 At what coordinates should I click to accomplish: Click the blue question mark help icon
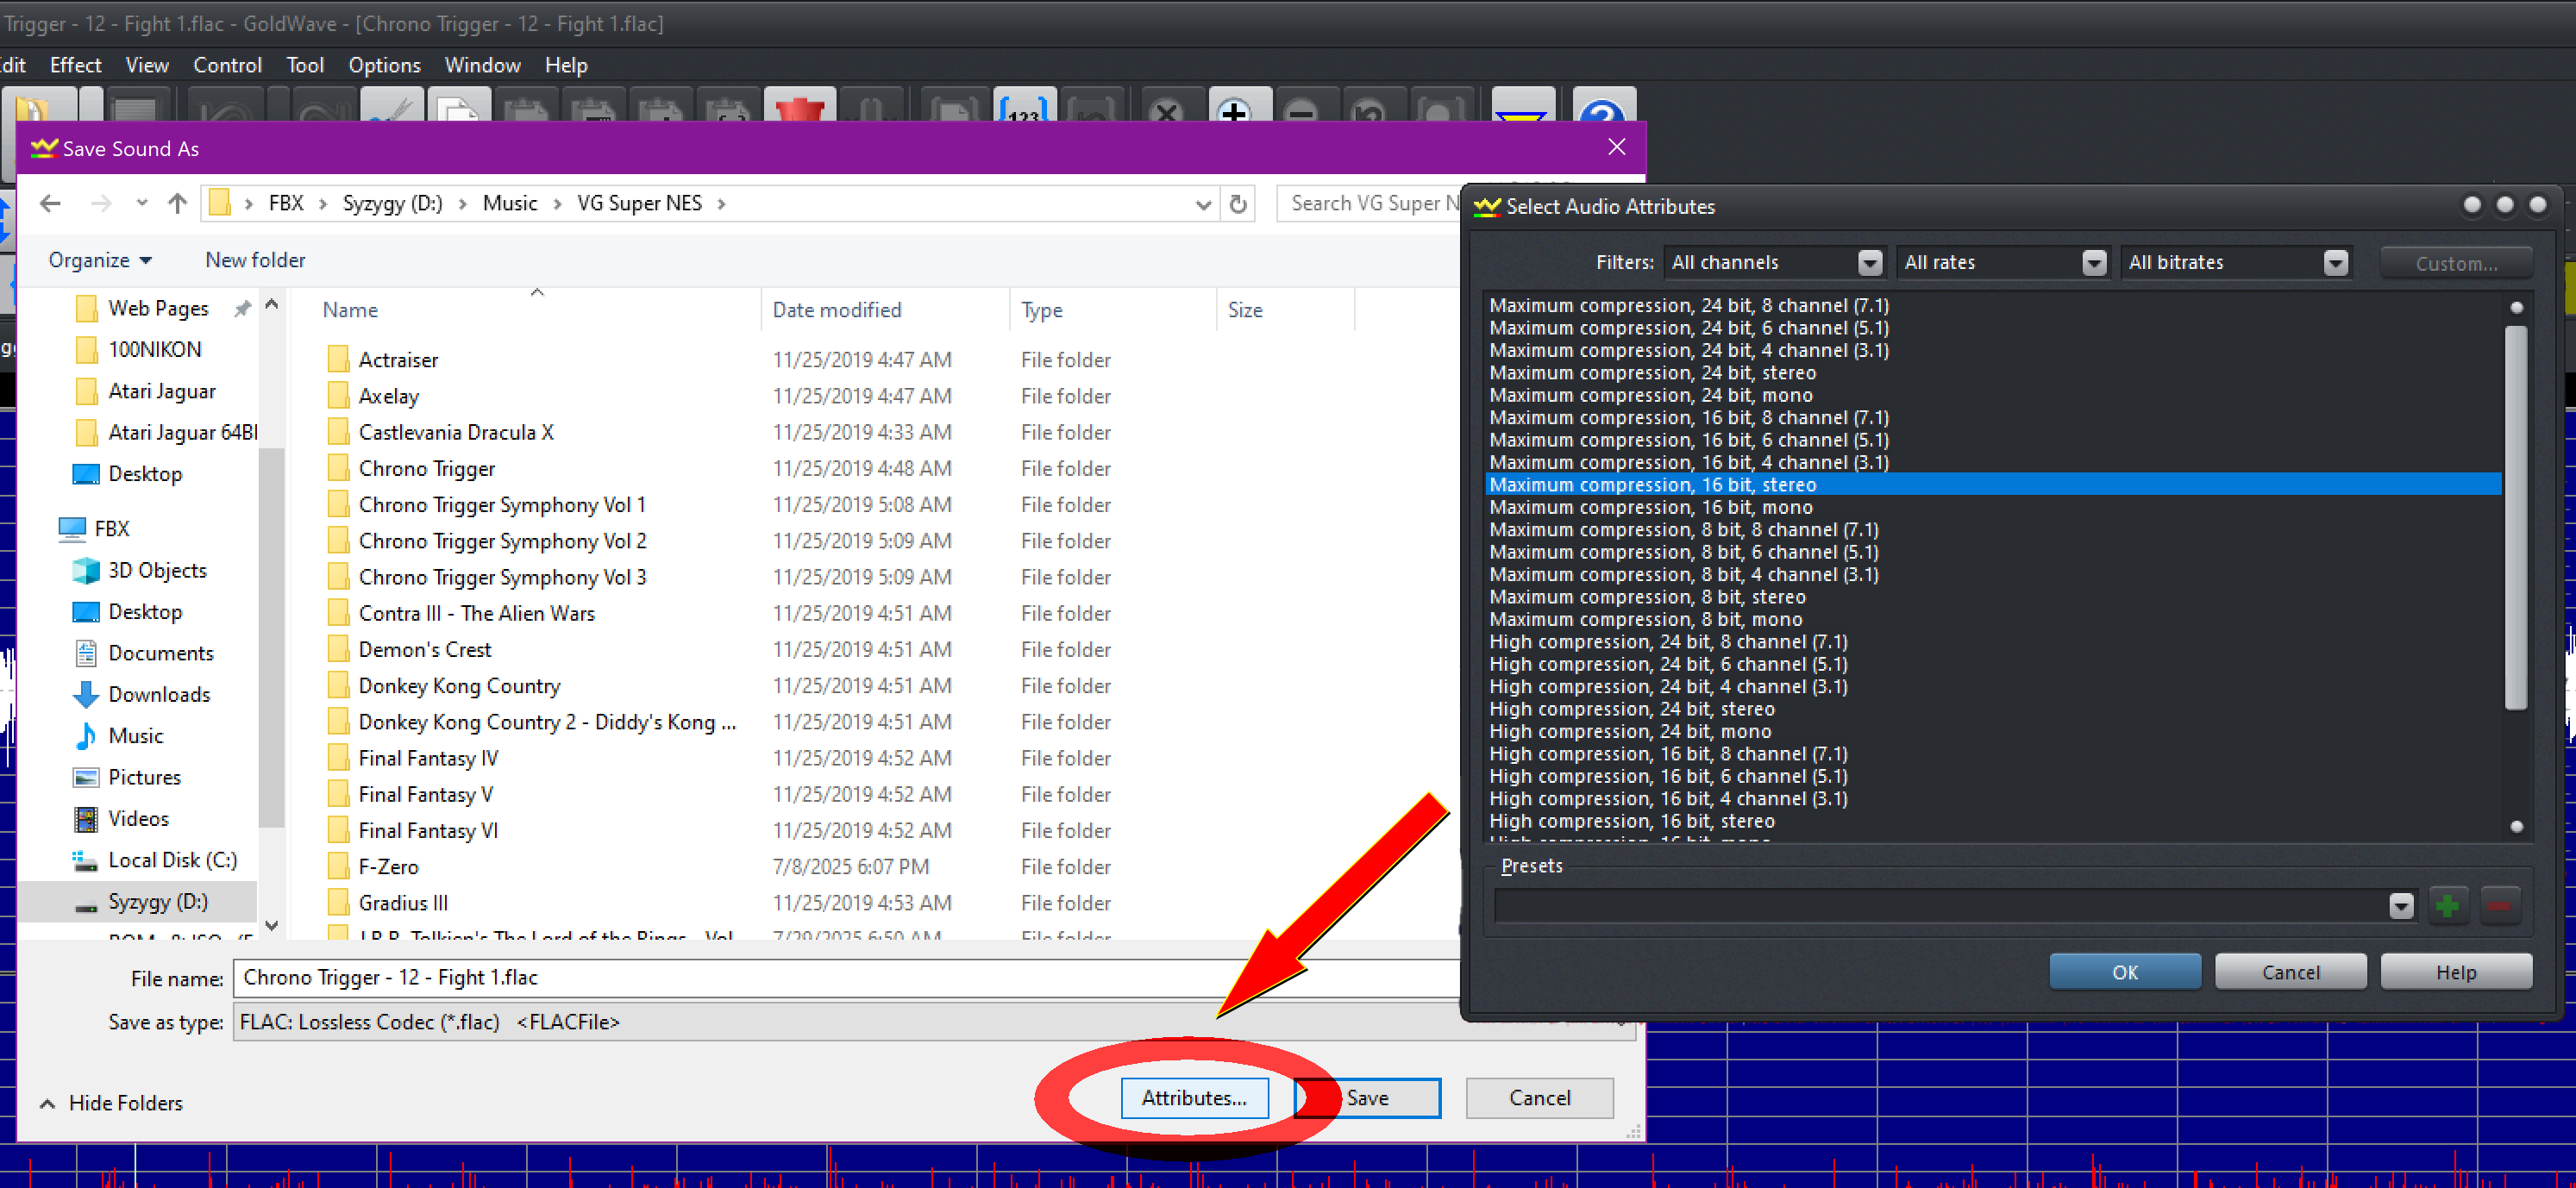[x=1603, y=110]
